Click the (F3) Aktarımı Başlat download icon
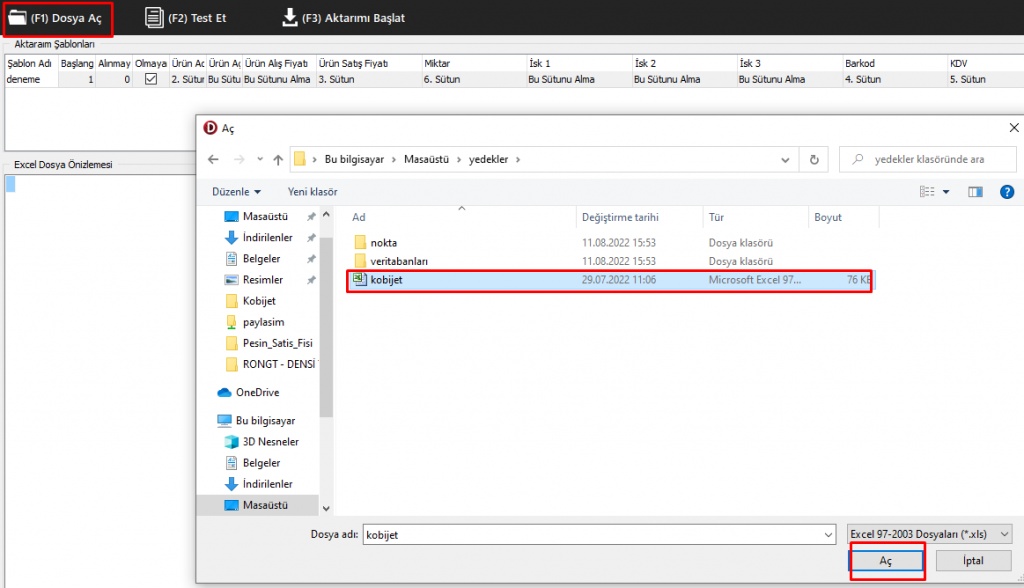Image resolution: width=1024 pixels, height=588 pixels. (x=289, y=18)
